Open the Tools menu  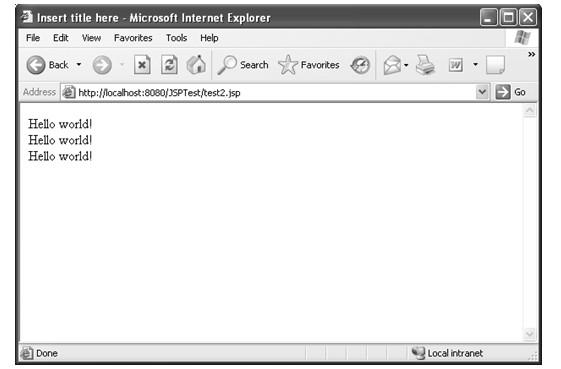tap(176, 38)
